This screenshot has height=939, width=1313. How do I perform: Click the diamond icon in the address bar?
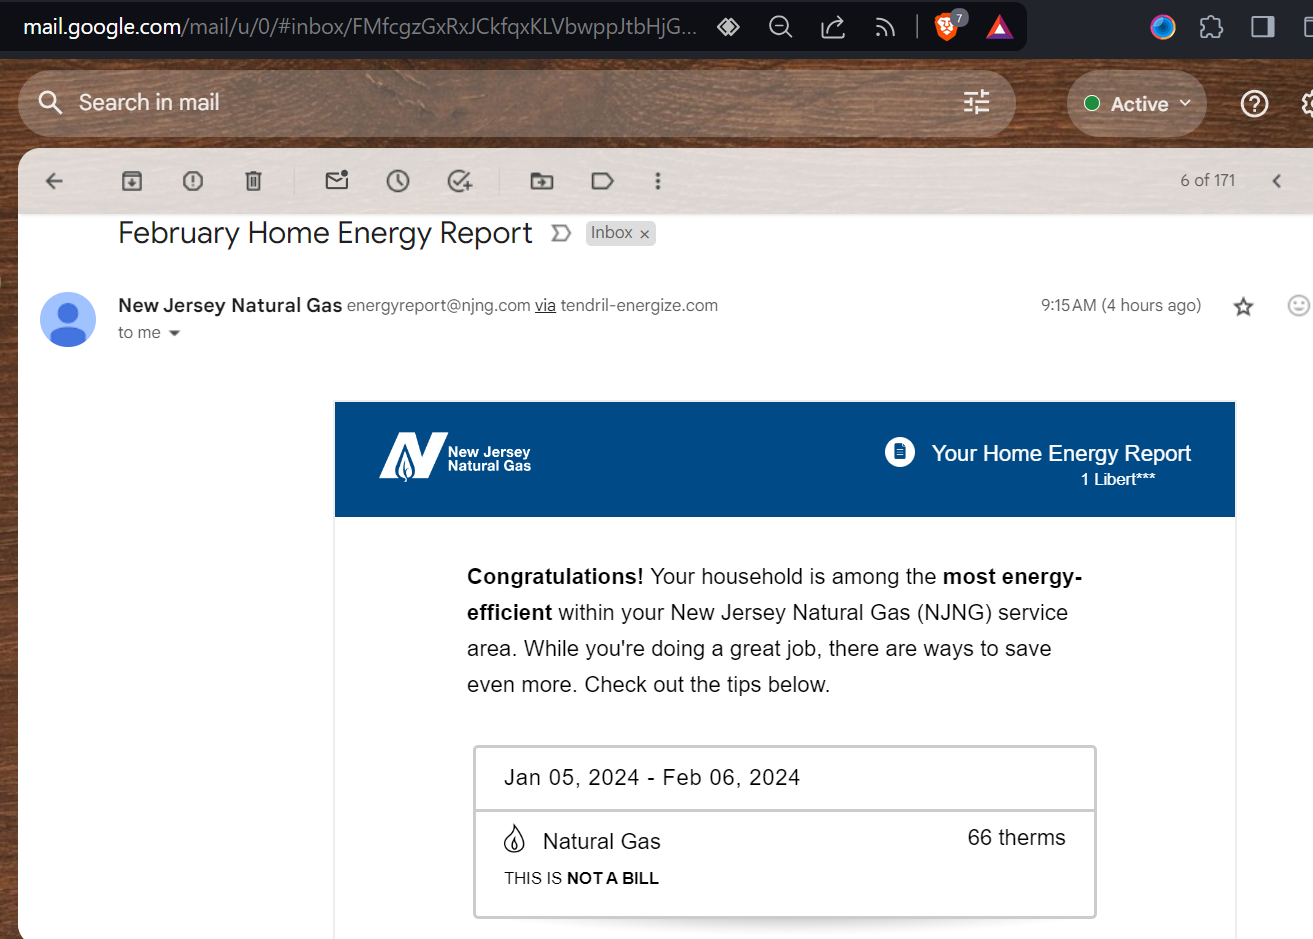(x=729, y=27)
